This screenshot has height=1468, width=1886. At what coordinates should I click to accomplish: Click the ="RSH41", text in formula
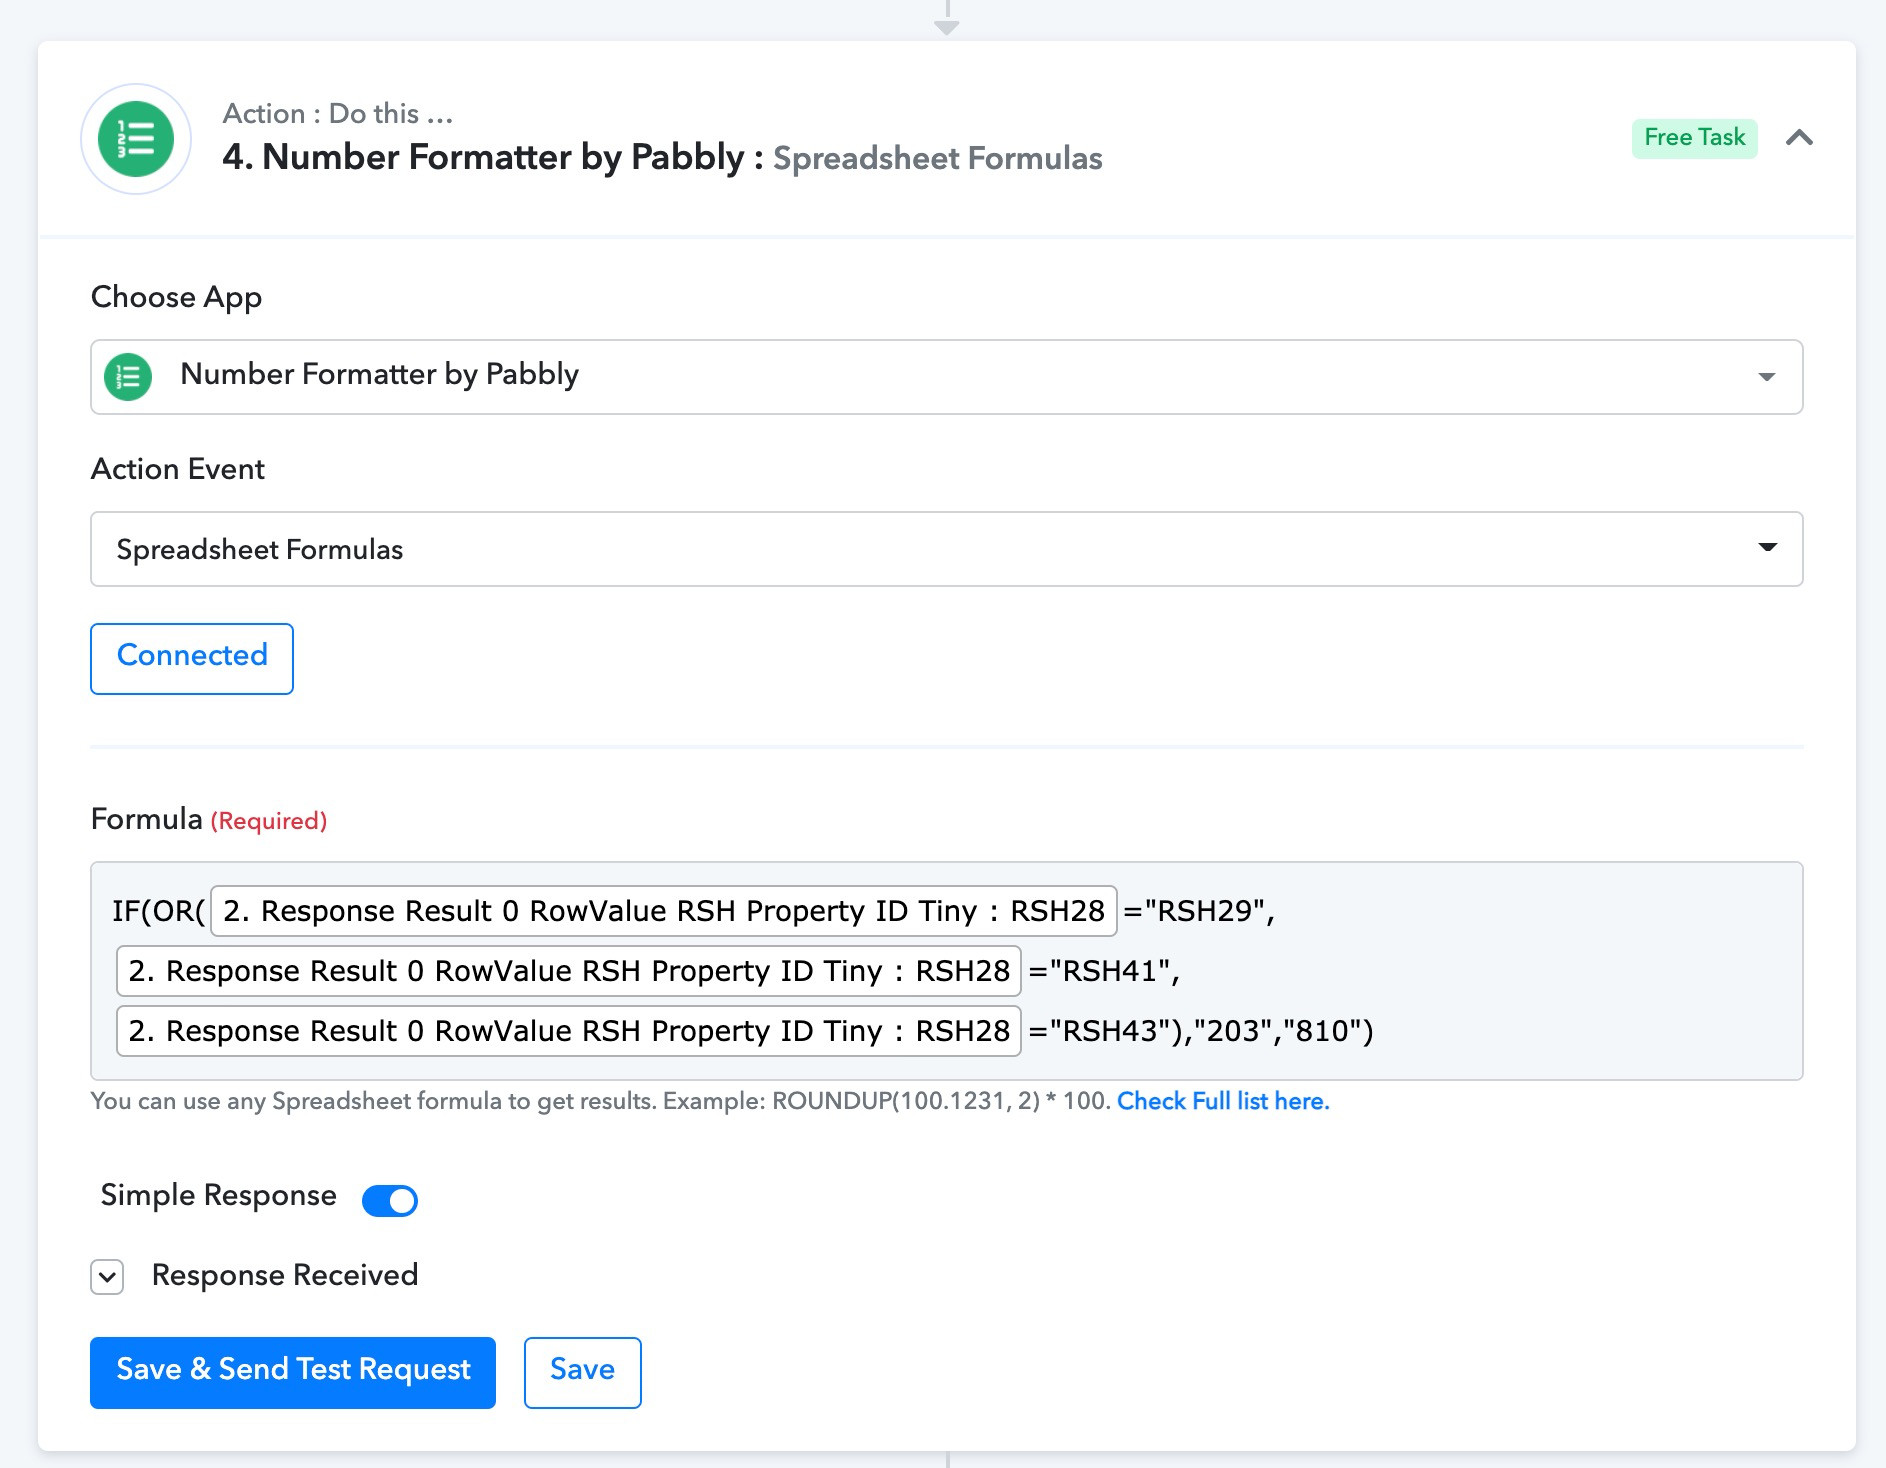click(1105, 971)
